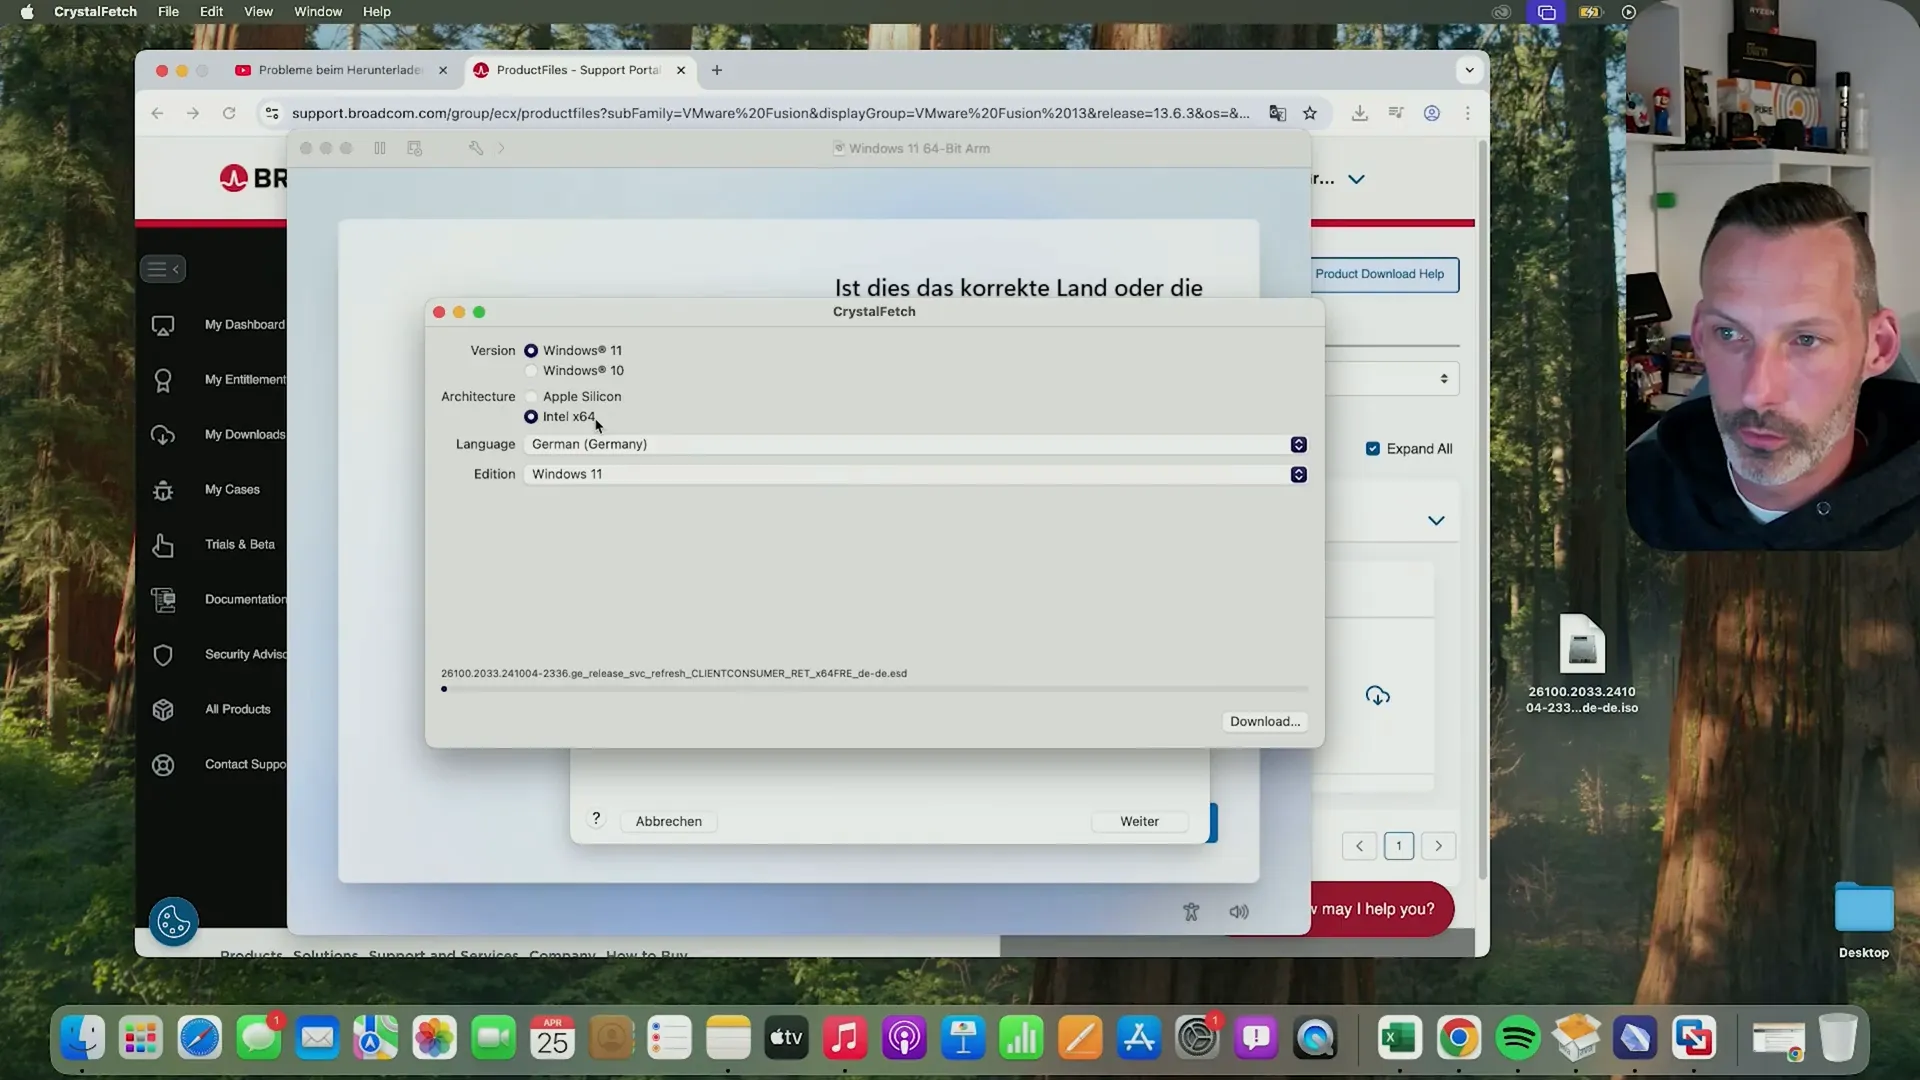Open Microsoft Excel from the Dock
Image resolution: width=1920 pixels, height=1080 pixels.
point(1400,1039)
